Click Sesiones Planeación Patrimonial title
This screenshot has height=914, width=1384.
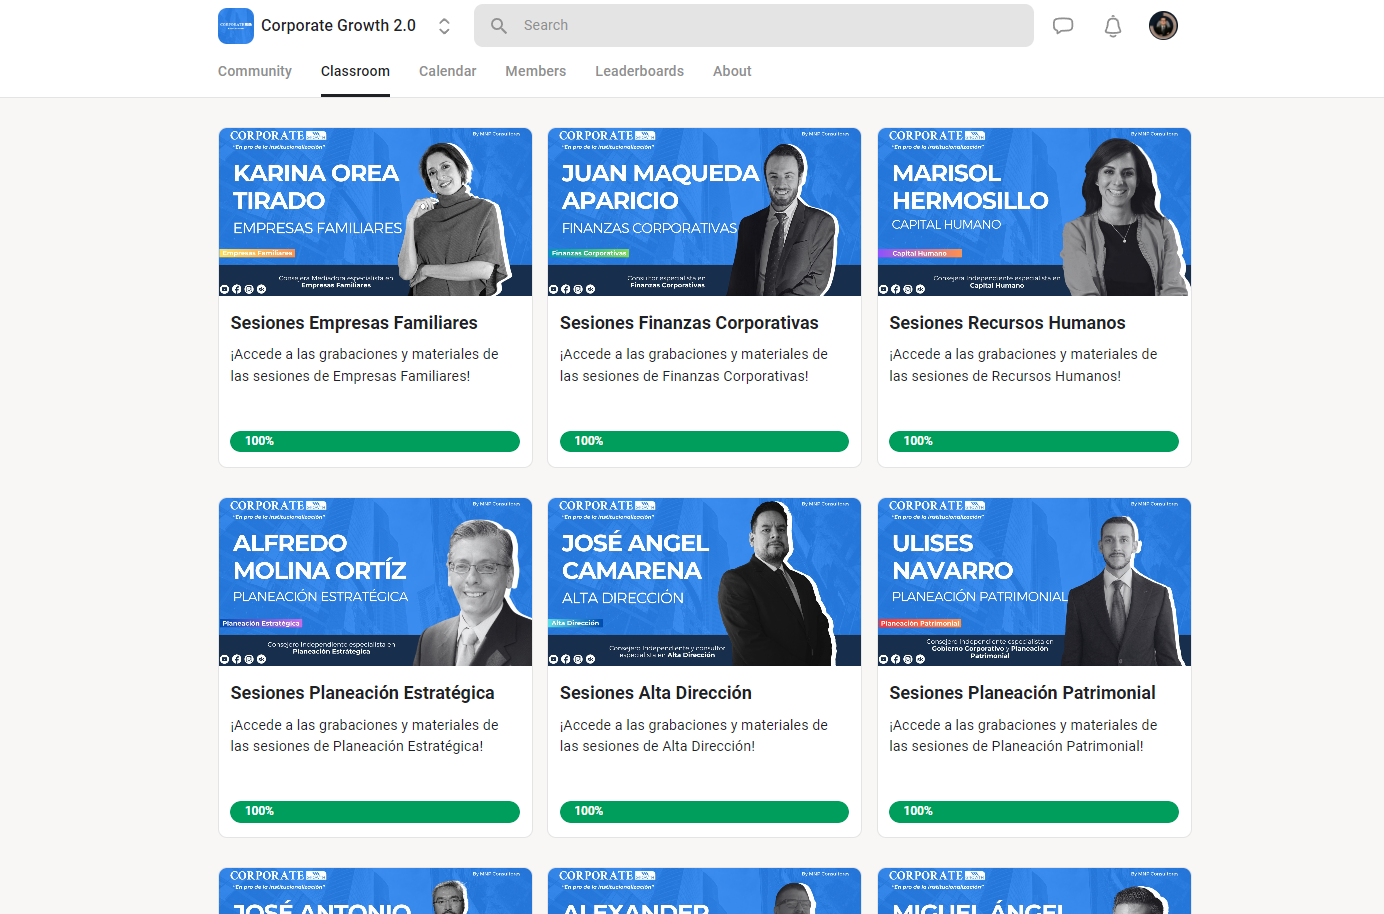click(1022, 693)
